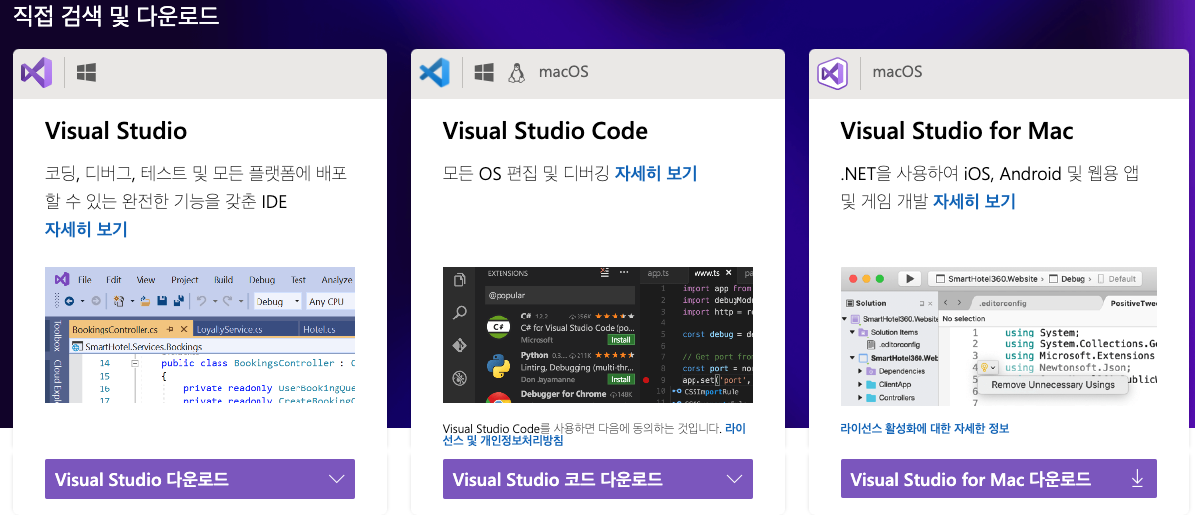
Task: Open 라이선스 활성화에 대한 자세한 정보 link
Action: point(924,429)
